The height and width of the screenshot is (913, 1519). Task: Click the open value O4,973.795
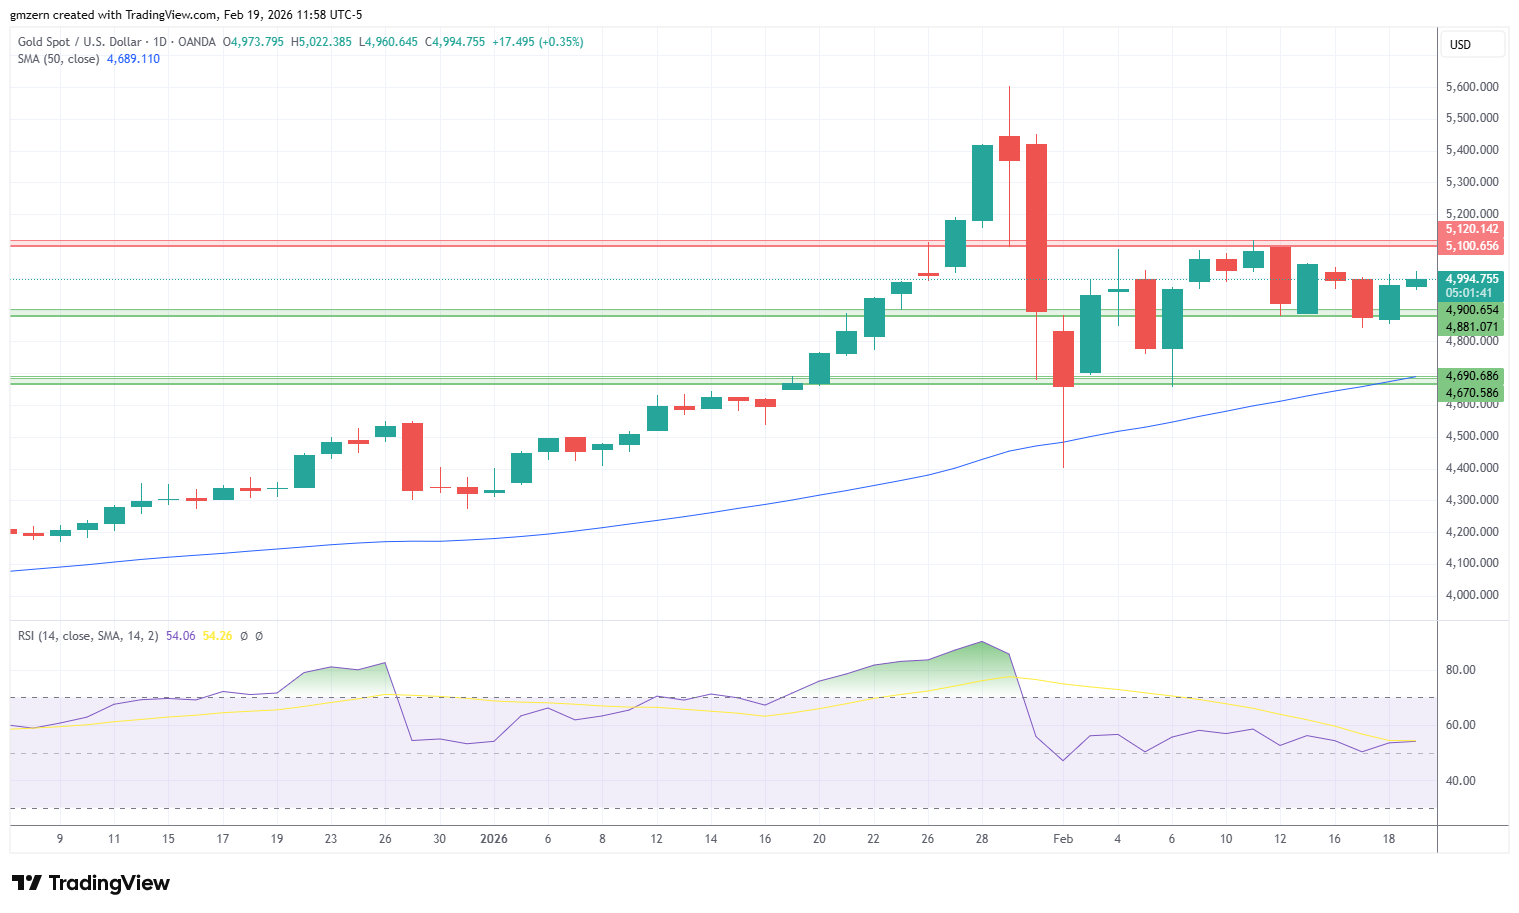coord(253,42)
